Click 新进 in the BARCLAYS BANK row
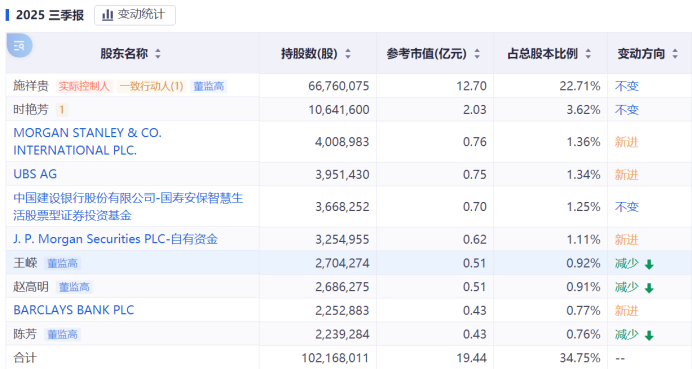Viewport: 692px width, 369px height. (x=627, y=311)
